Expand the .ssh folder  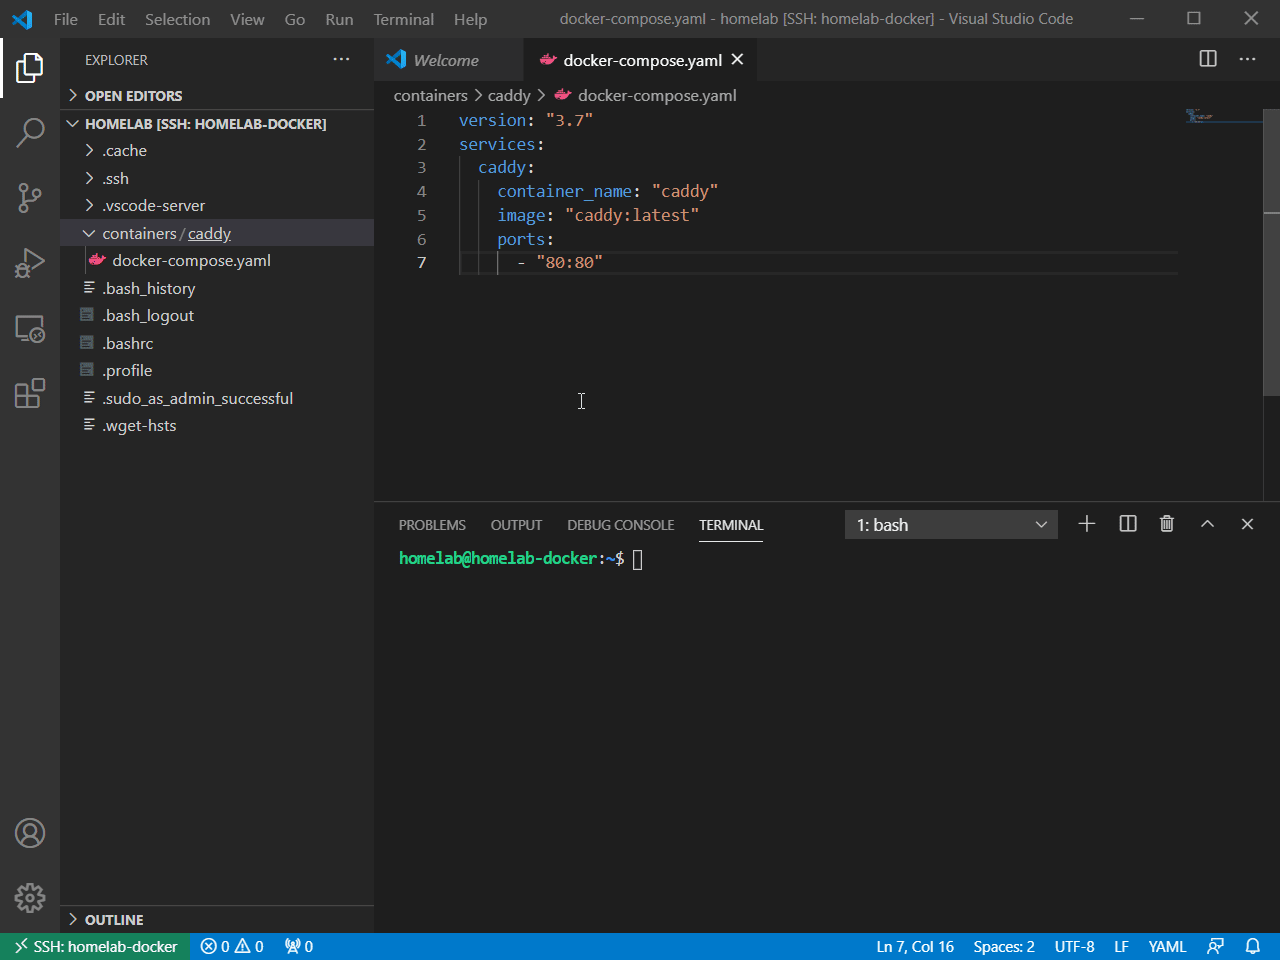tap(217, 178)
